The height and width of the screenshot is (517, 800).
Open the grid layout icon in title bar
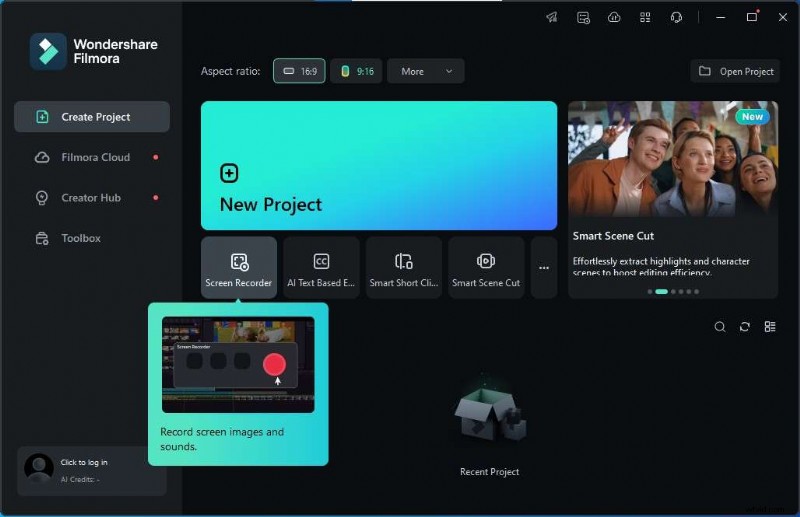645,17
